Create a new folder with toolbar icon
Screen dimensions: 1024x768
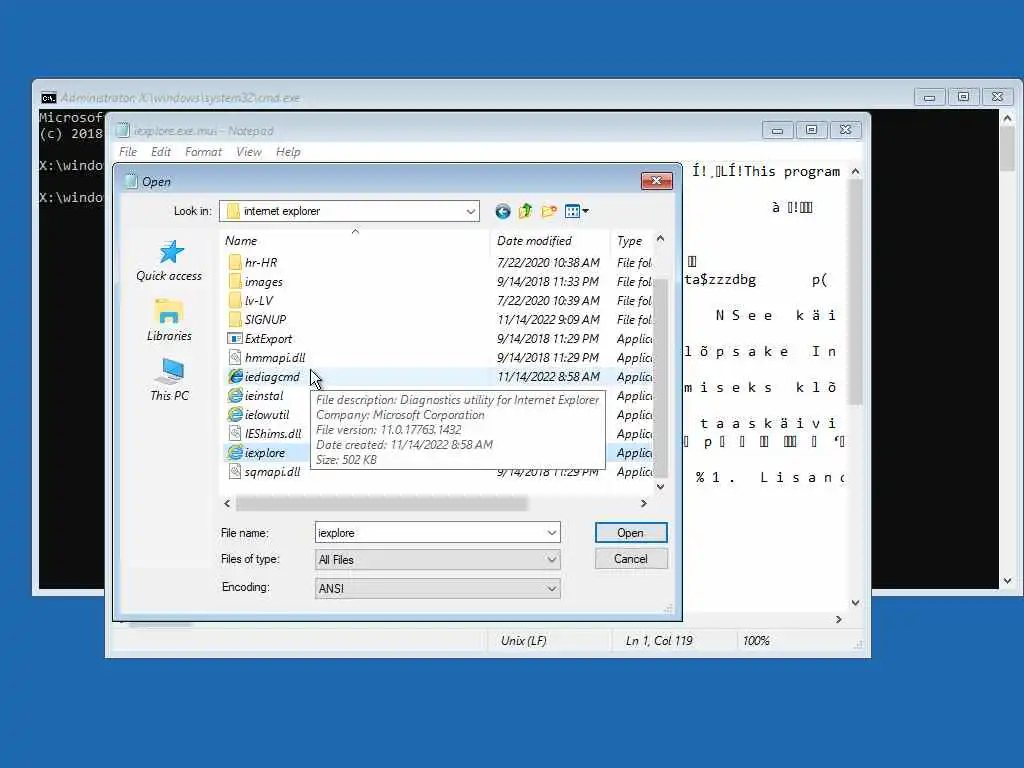(x=549, y=211)
